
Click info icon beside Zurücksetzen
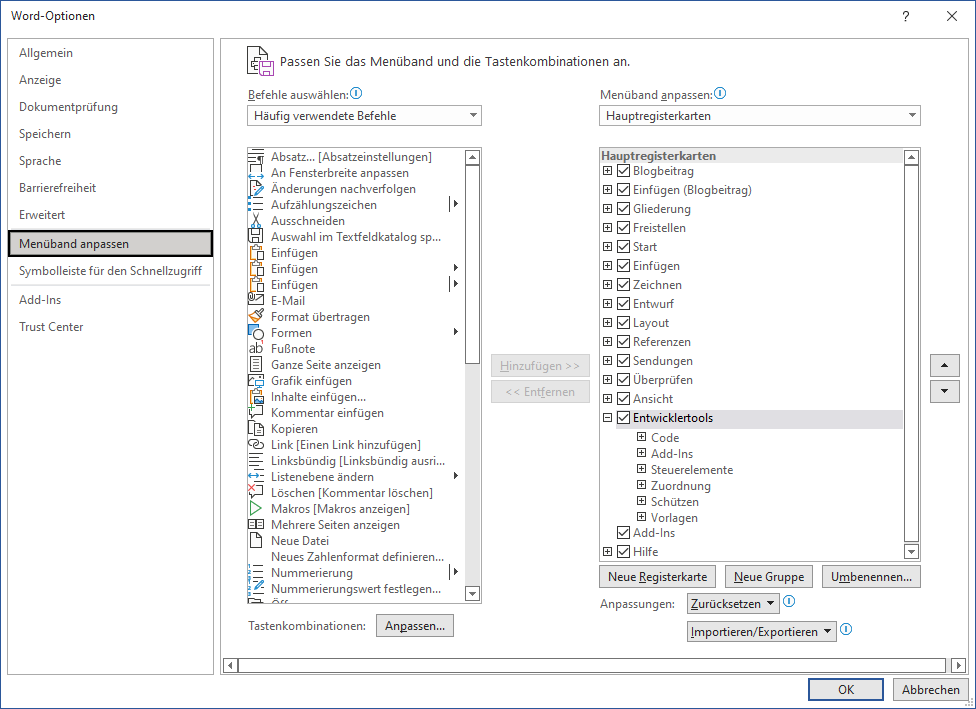789,601
